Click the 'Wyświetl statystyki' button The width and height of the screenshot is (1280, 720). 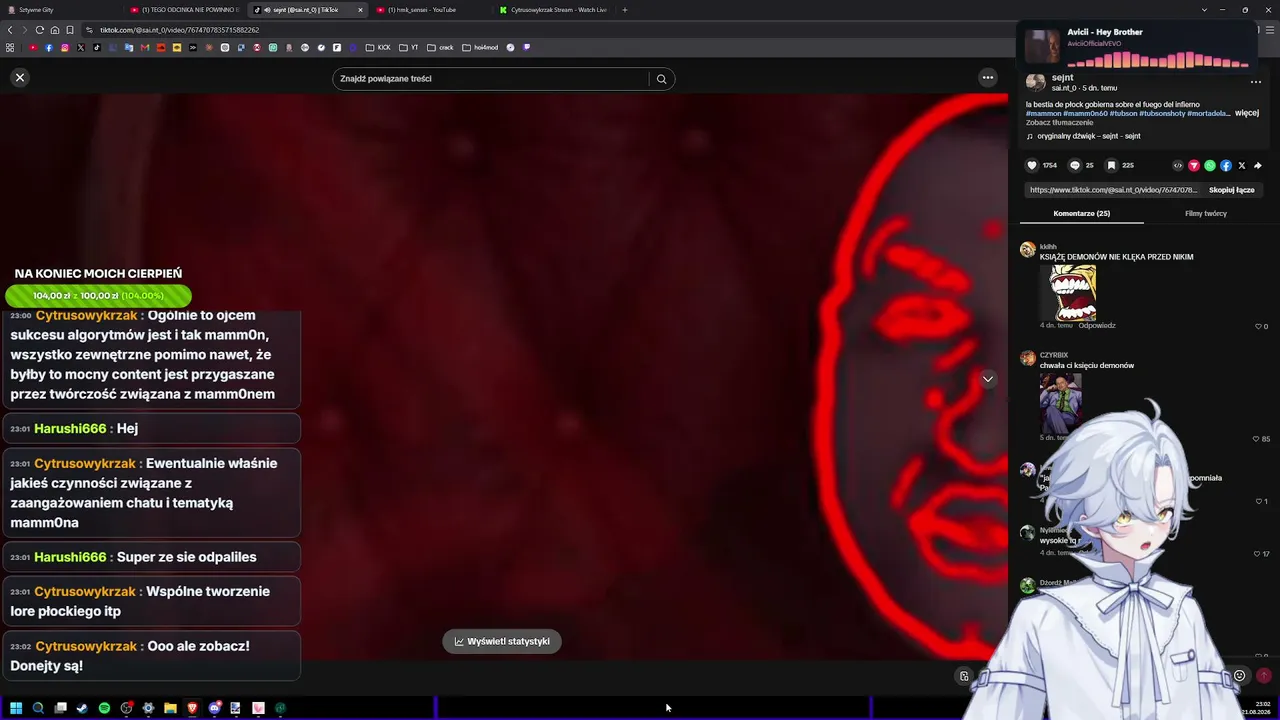[502, 642]
